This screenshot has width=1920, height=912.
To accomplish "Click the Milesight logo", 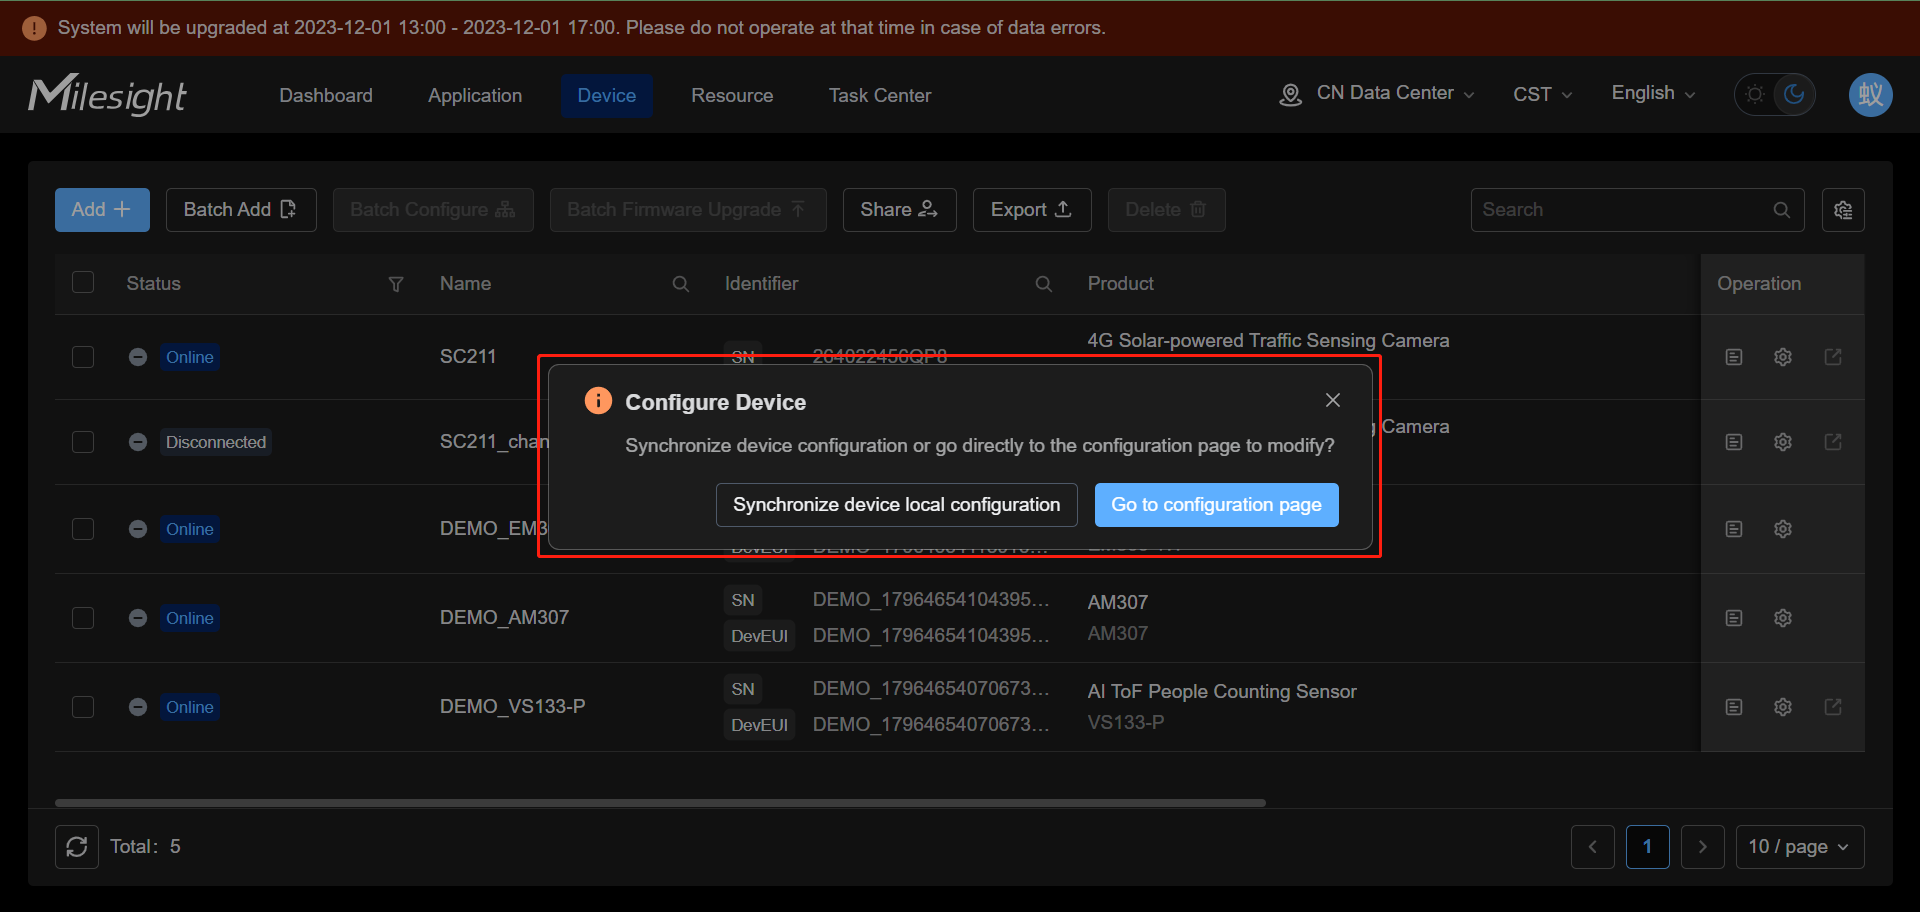I will tap(107, 95).
